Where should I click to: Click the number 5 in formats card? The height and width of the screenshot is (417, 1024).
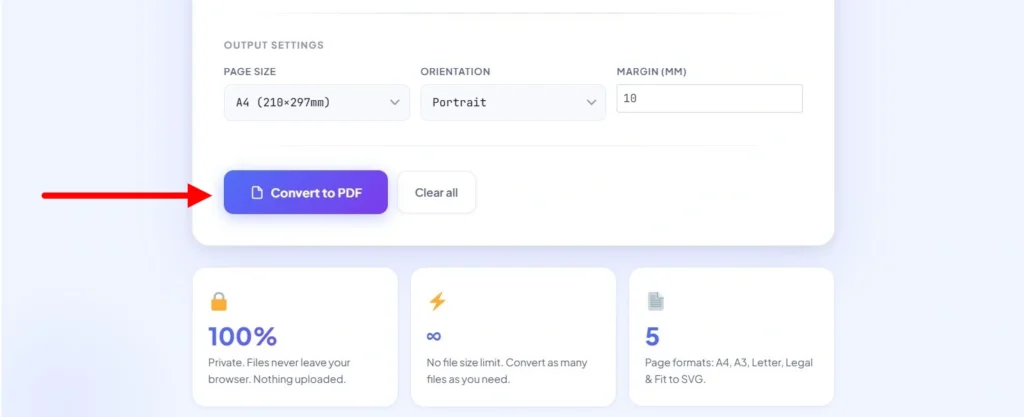click(652, 336)
